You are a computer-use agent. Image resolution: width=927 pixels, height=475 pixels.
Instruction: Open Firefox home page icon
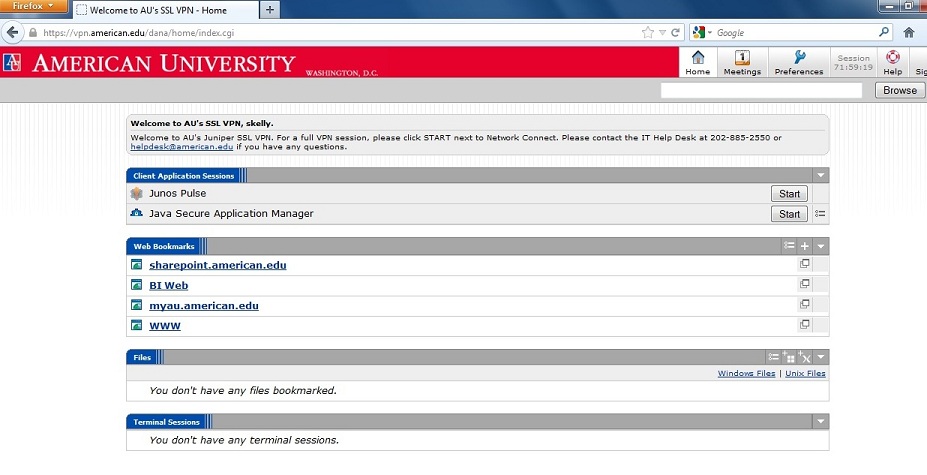tap(909, 33)
